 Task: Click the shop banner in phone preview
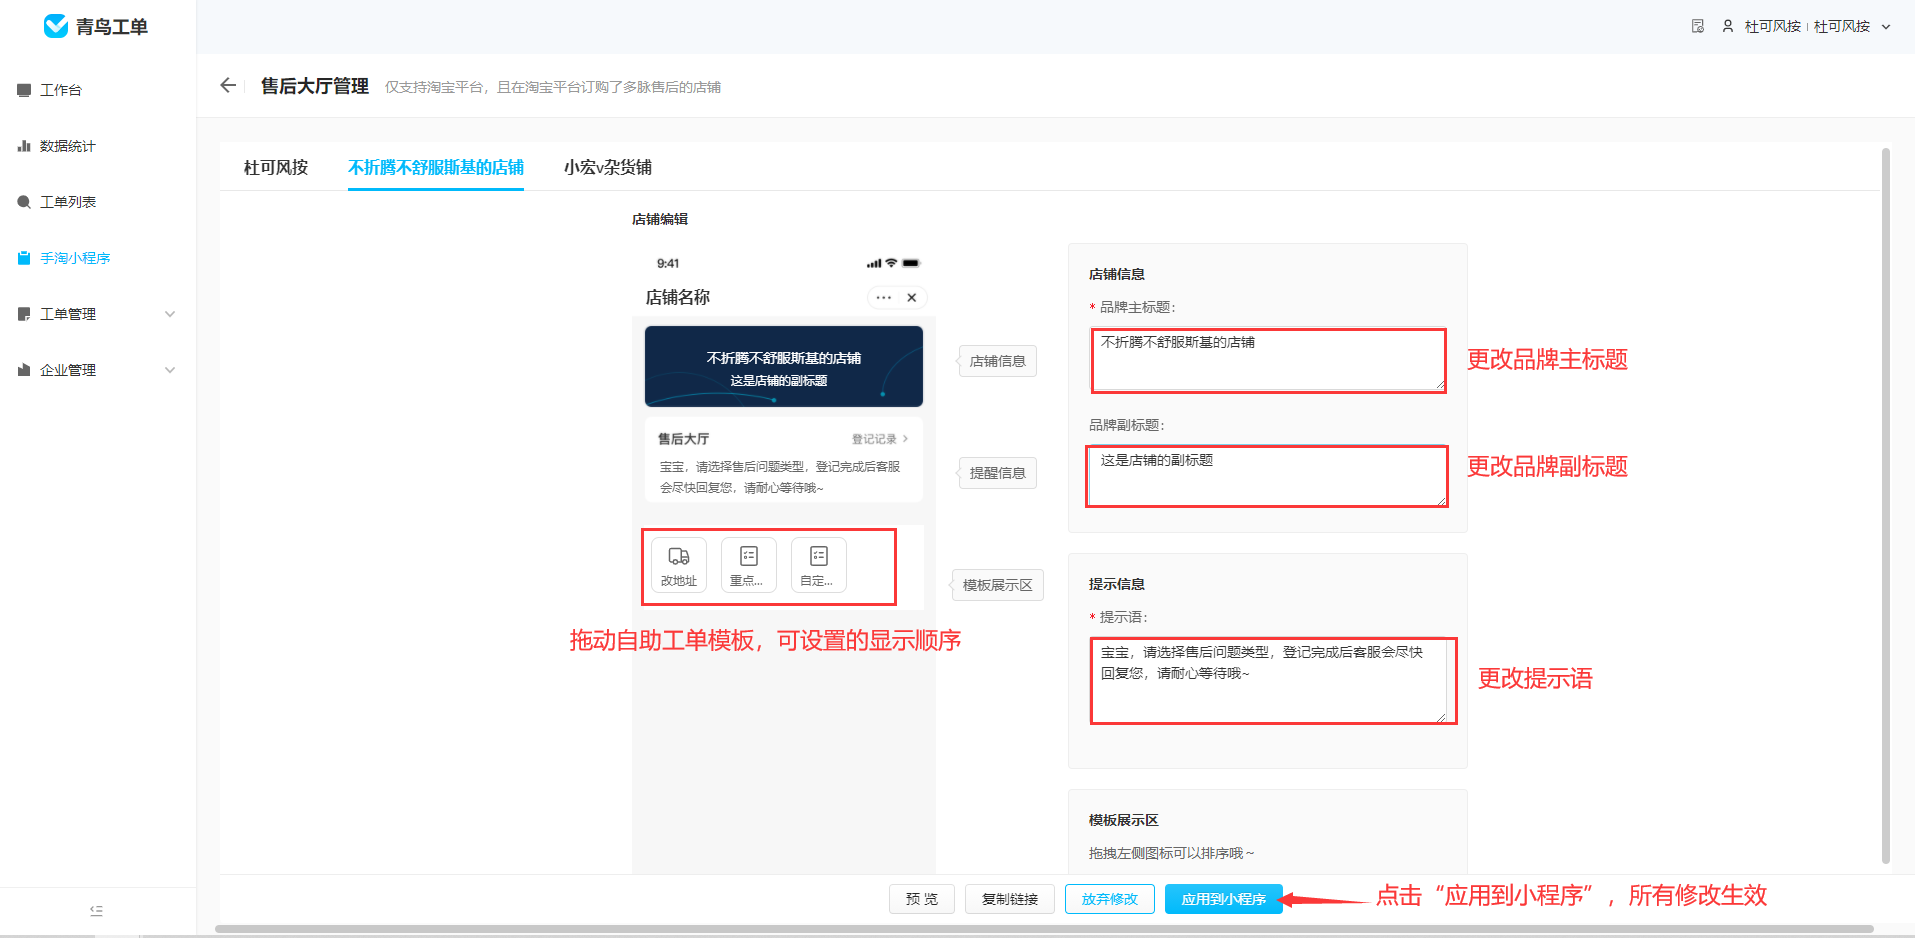coord(784,366)
